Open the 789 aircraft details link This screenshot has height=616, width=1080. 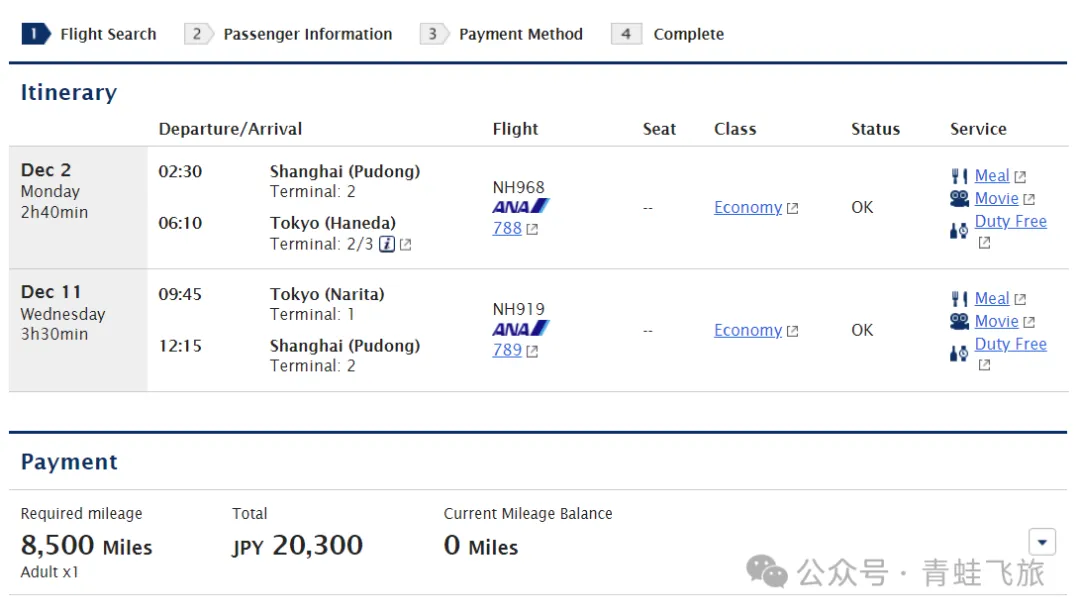tap(508, 351)
